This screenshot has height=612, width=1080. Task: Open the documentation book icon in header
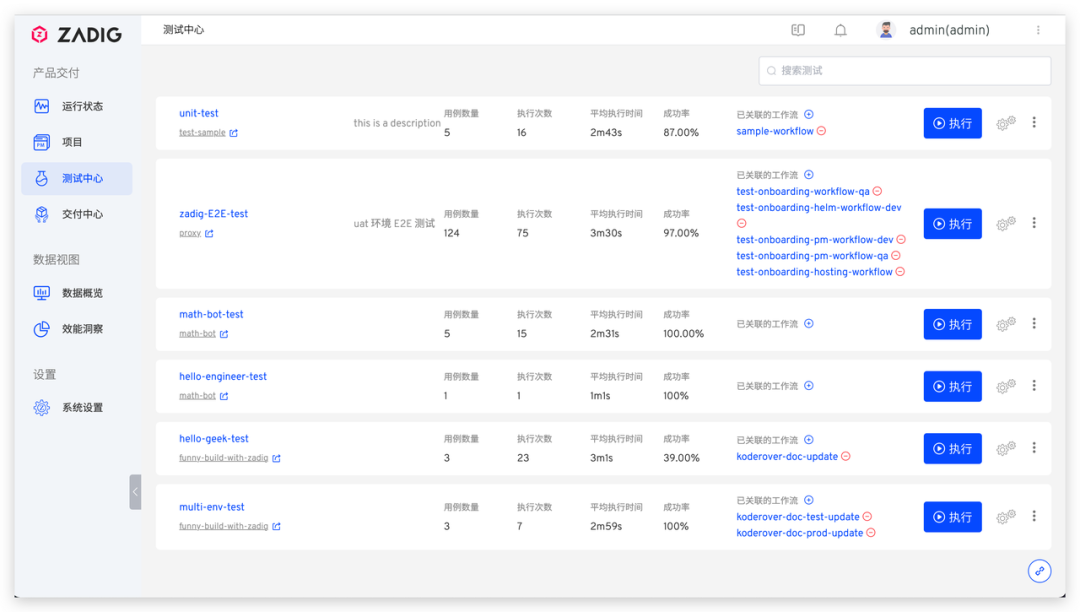[x=798, y=30]
